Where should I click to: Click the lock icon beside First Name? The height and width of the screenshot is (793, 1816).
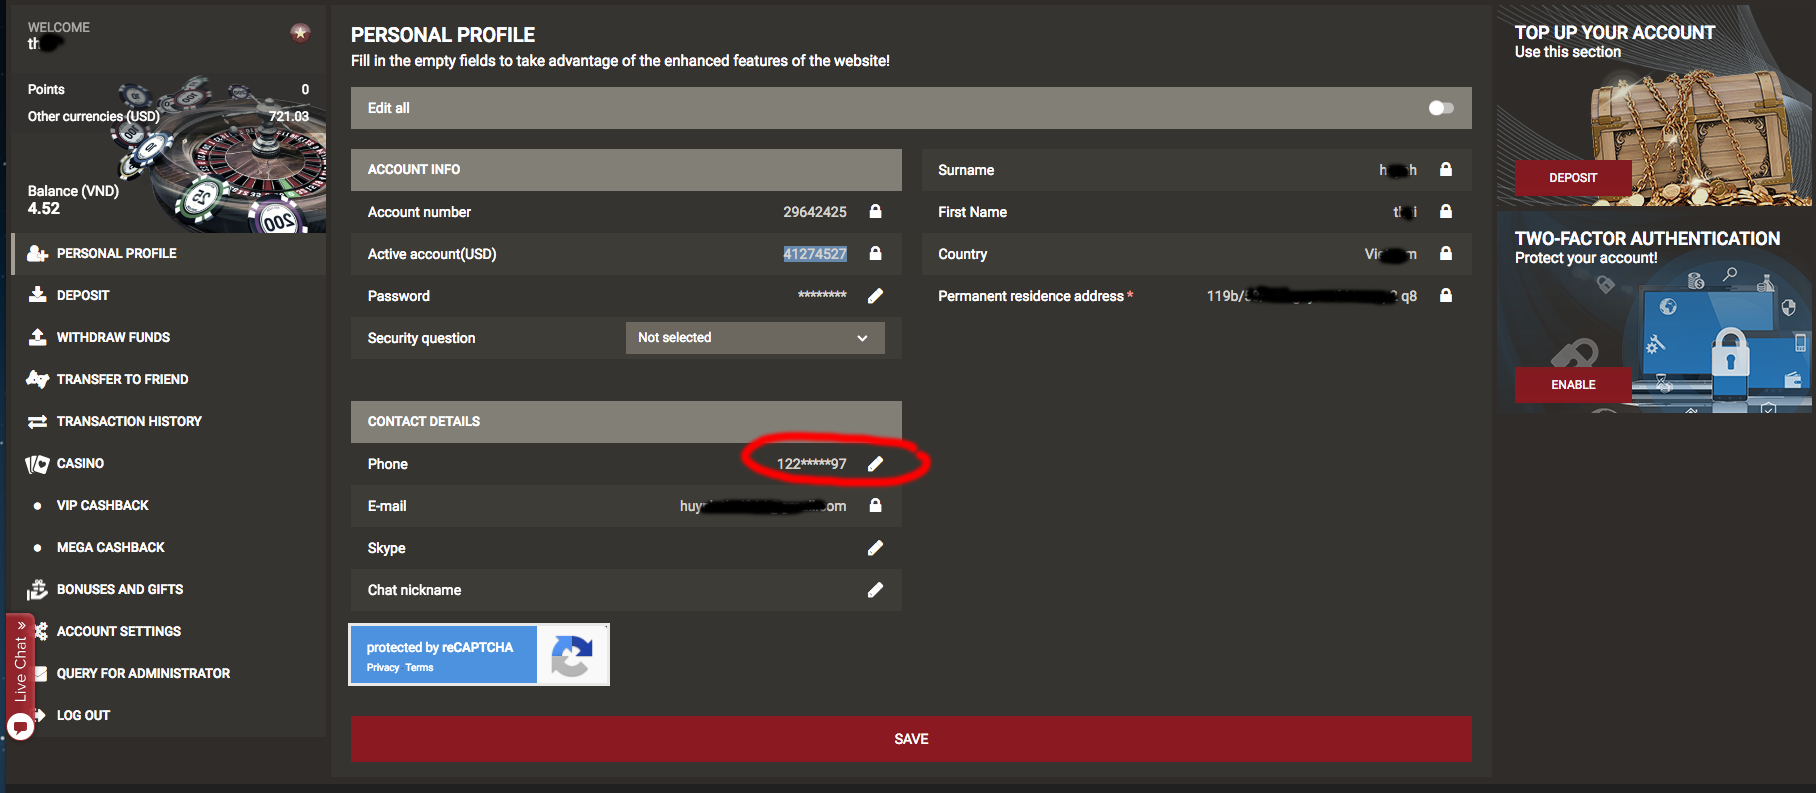pyautogui.click(x=1445, y=211)
